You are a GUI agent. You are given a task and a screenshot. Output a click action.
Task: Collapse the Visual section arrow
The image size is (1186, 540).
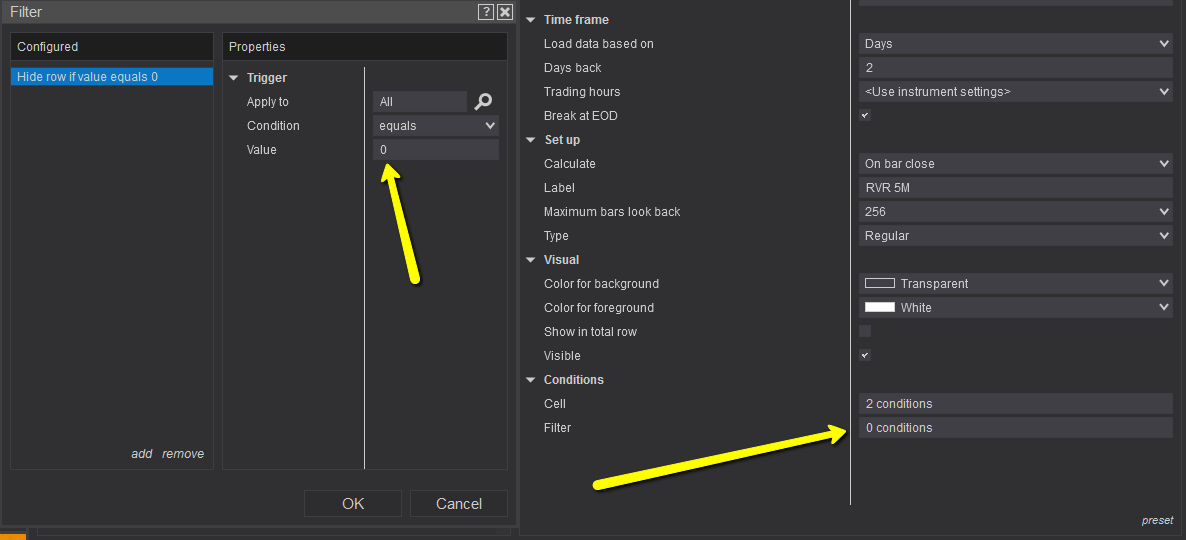(x=531, y=260)
